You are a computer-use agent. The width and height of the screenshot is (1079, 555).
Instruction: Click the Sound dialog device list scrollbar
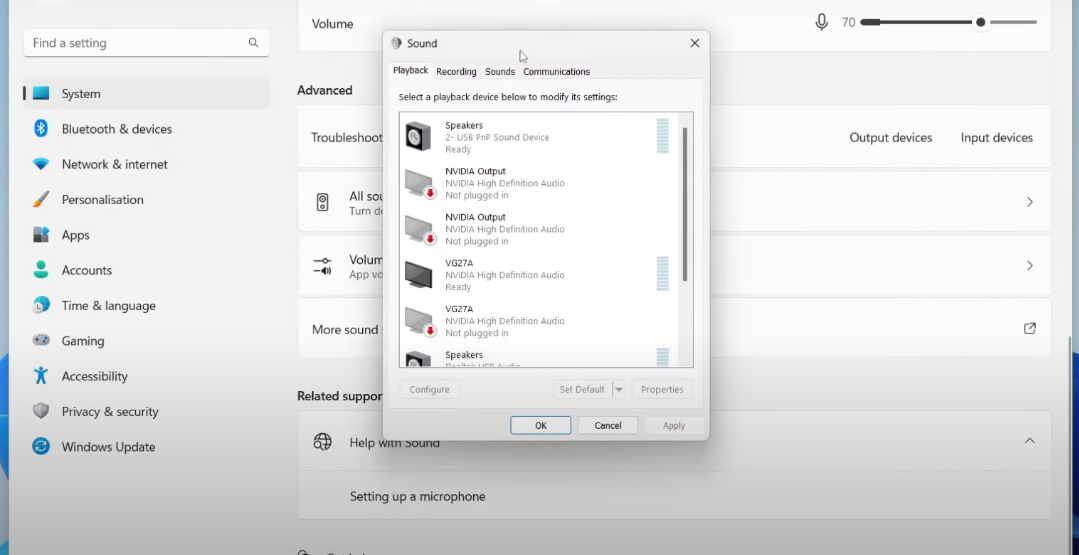(x=685, y=204)
